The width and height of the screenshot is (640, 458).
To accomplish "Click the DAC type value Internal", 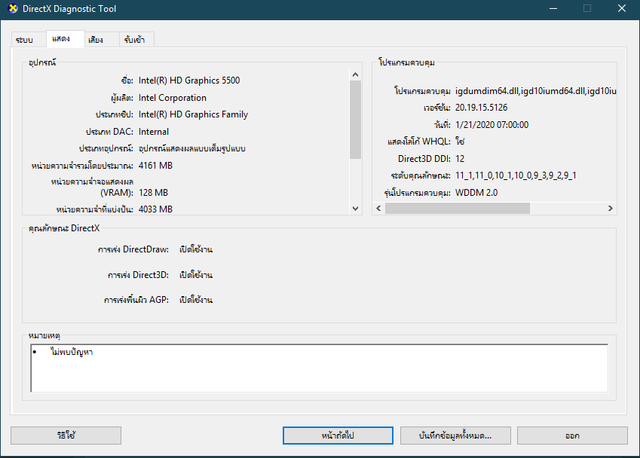I will (x=153, y=132).
